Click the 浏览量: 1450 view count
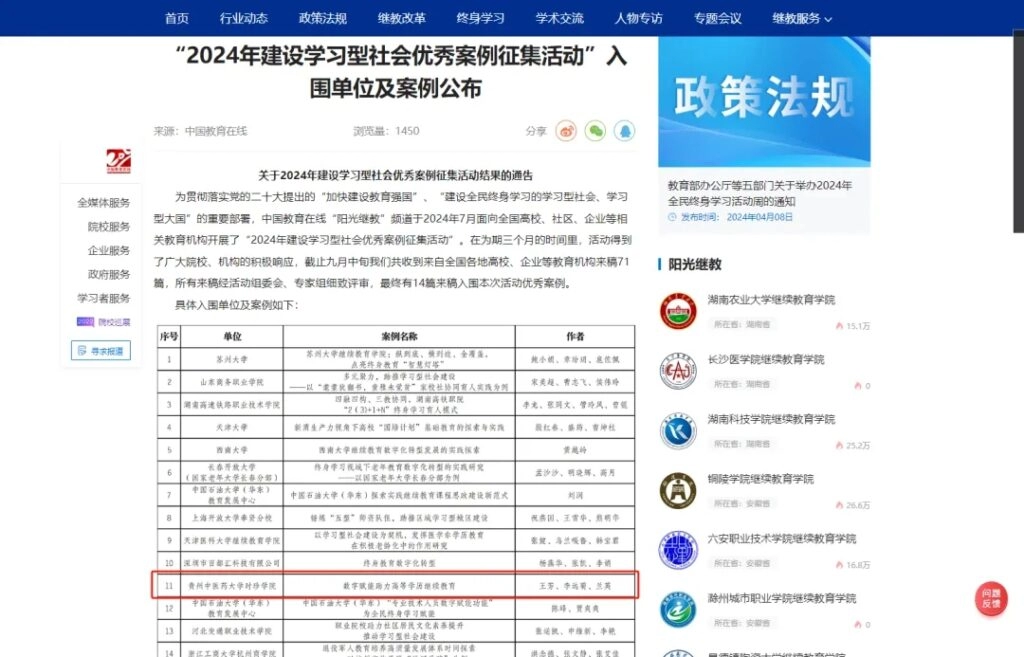Viewport: 1024px width, 657px height. pos(386,131)
